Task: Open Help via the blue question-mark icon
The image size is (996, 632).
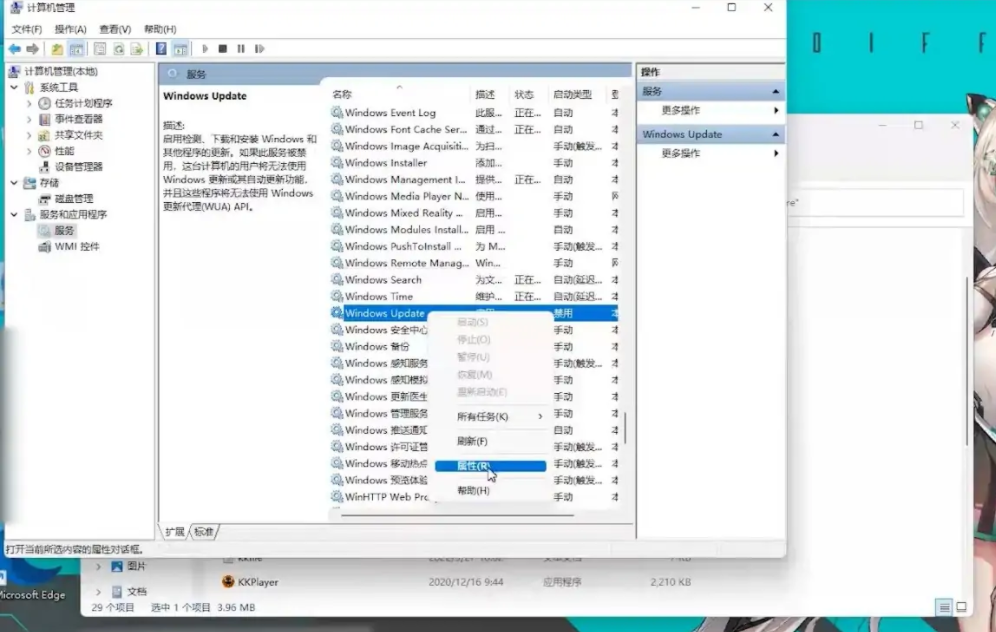Action: [161, 49]
